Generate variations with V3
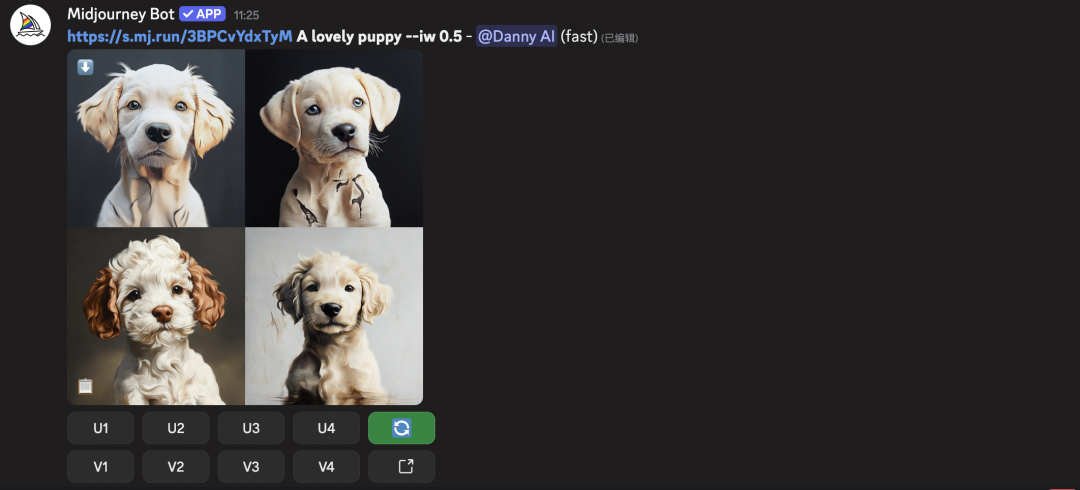 pos(251,467)
